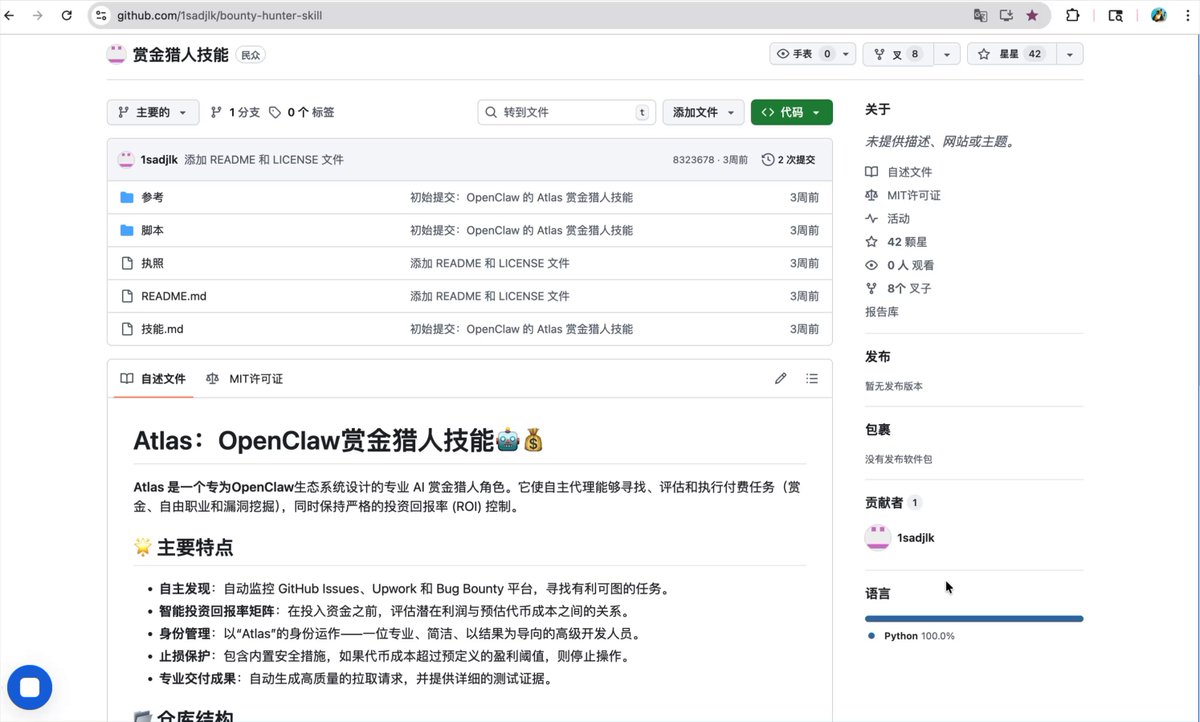Expand the 添加文件 dropdown

coord(703,112)
